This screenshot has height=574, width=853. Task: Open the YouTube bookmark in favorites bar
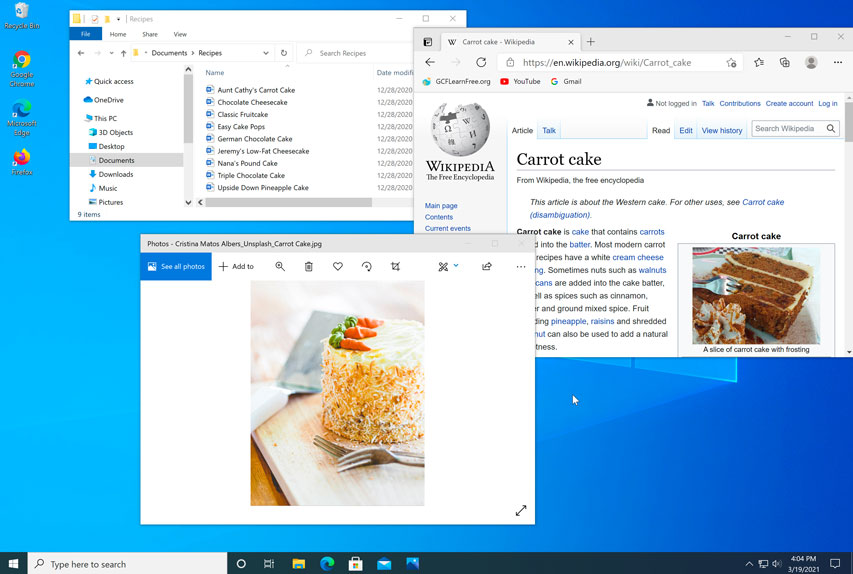(520, 82)
